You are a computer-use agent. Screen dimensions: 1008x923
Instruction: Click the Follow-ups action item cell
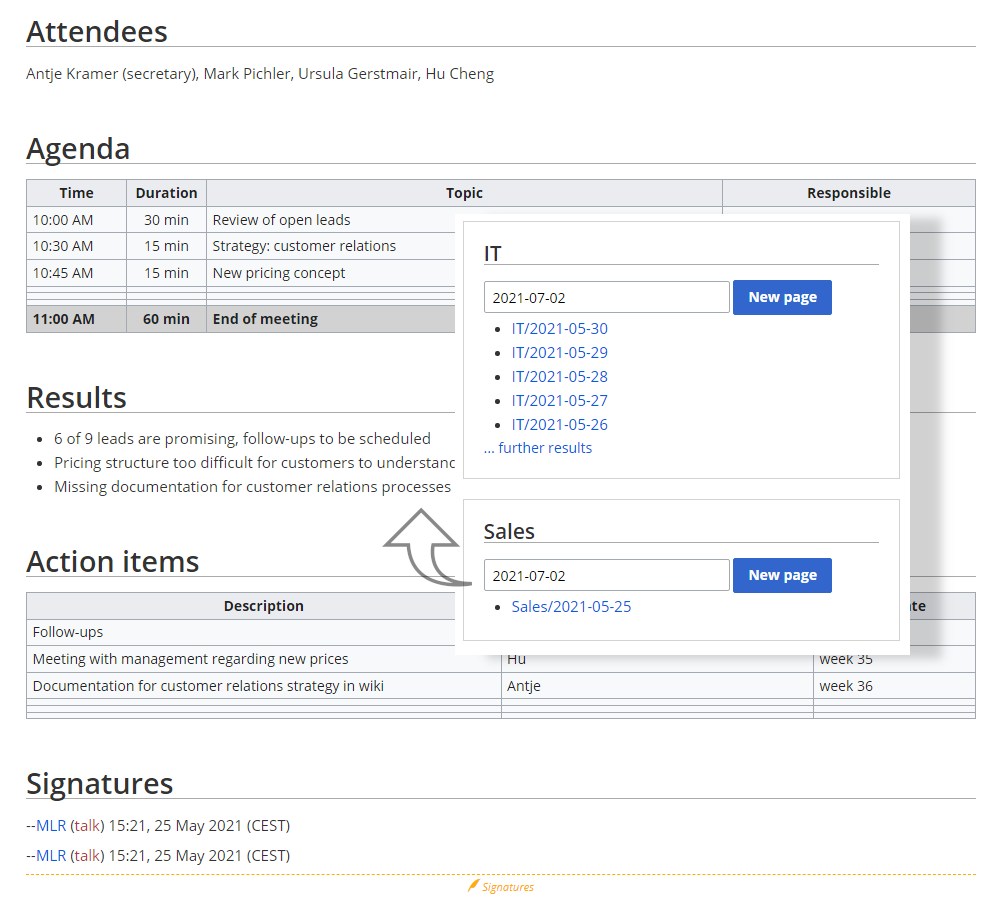(241, 632)
